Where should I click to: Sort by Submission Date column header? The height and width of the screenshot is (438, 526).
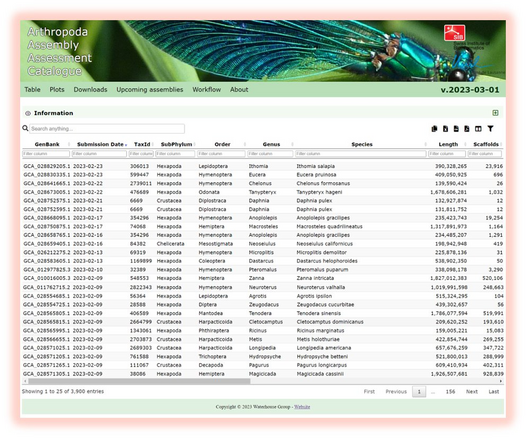click(100, 144)
